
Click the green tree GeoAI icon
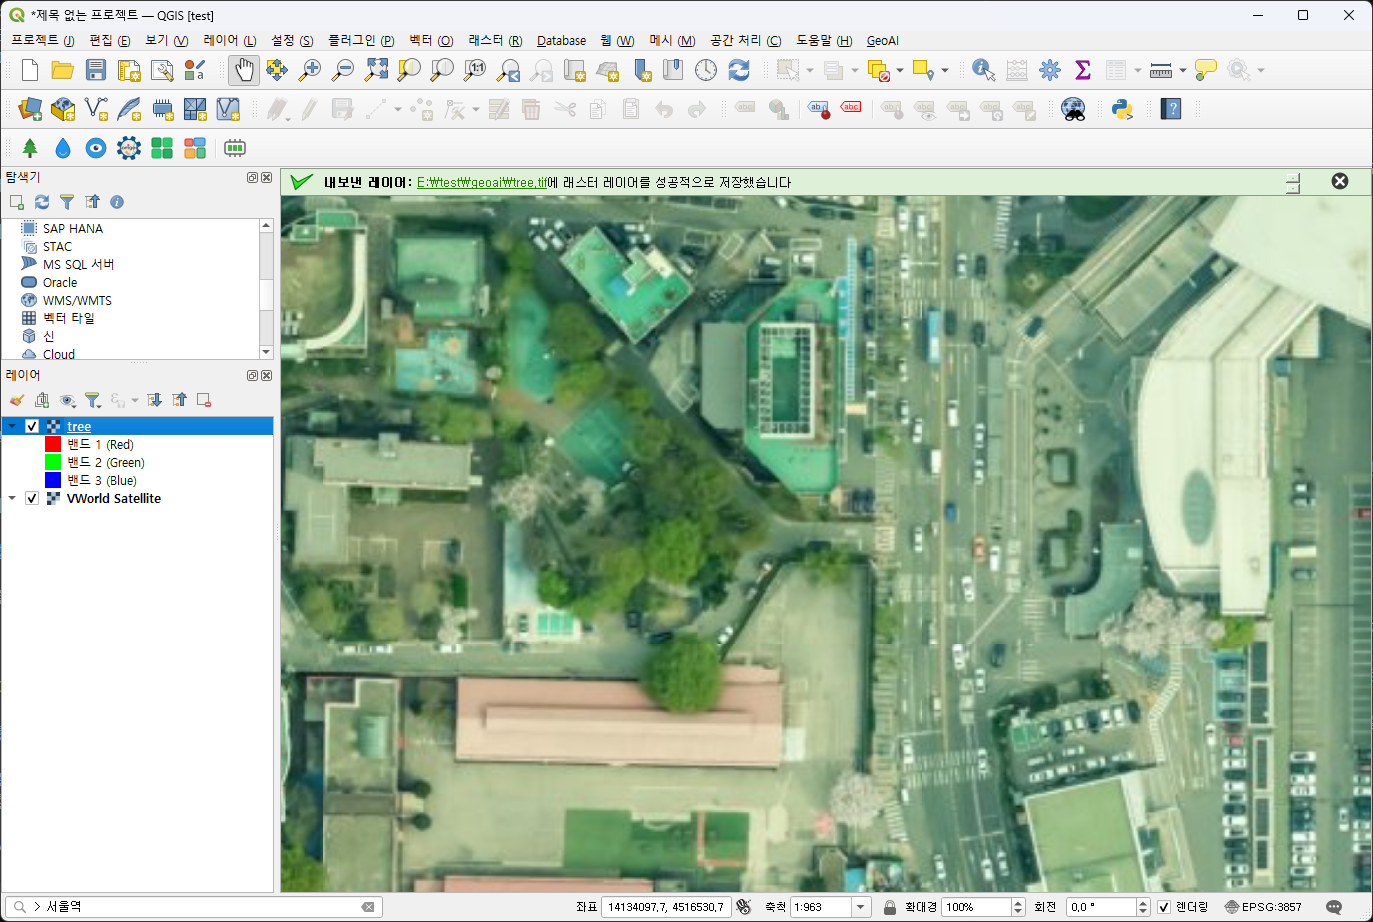pyautogui.click(x=30, y=148)
